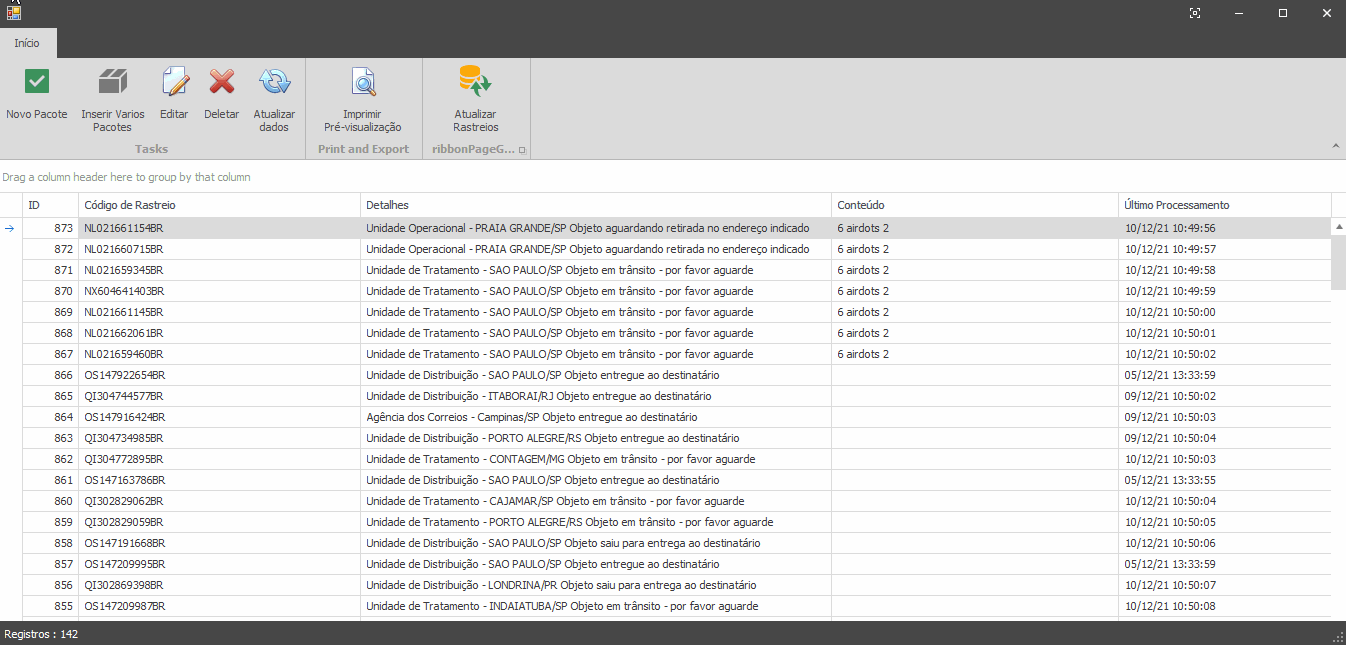Select tracking code OS147922654BR
1346x645 pixels.
tap(124, 375)
